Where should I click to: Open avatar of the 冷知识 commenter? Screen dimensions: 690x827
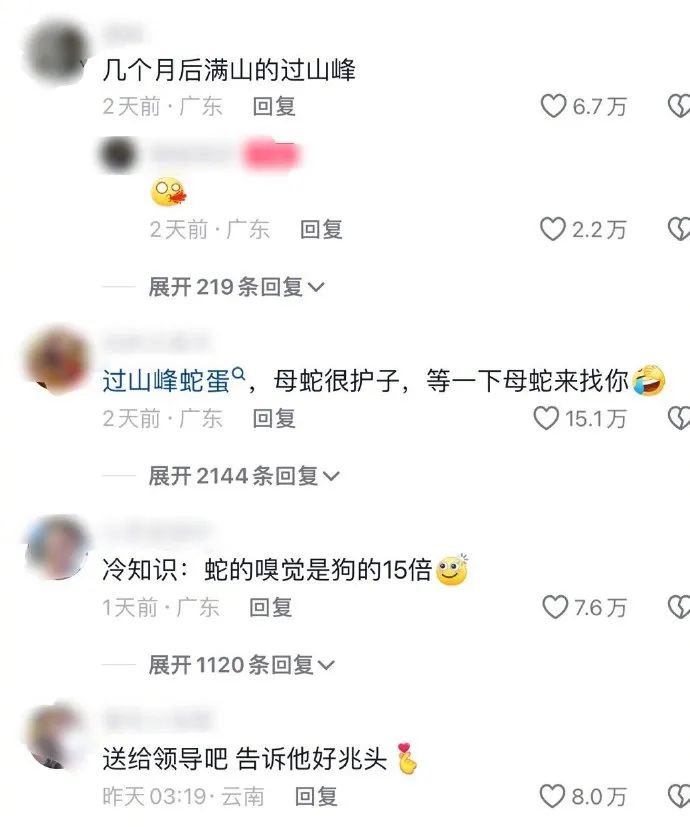[57, 547]
